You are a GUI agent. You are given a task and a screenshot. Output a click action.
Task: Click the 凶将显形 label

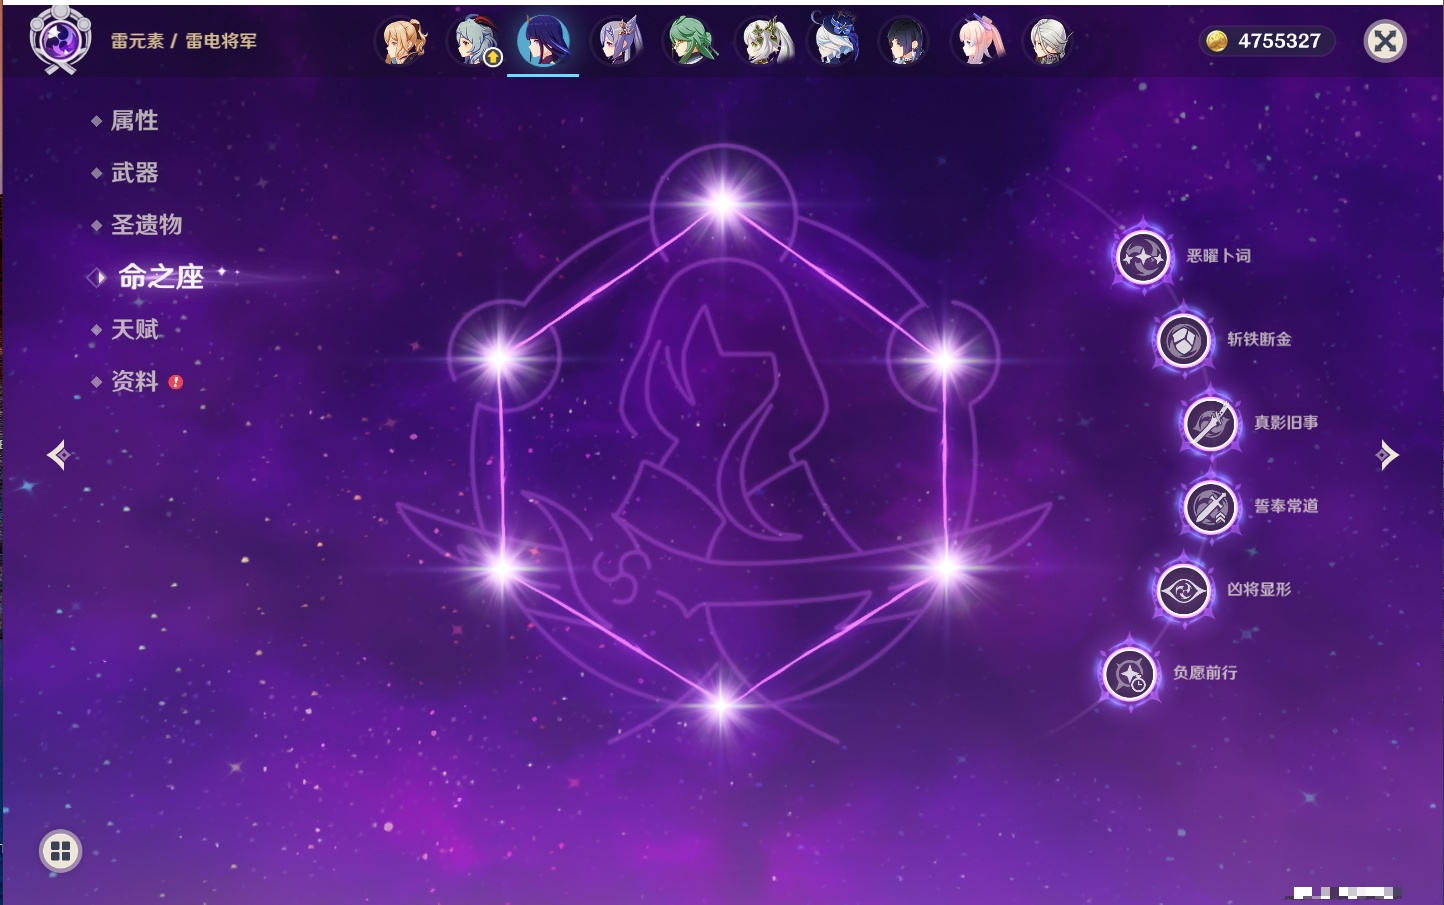[1259, 589]
